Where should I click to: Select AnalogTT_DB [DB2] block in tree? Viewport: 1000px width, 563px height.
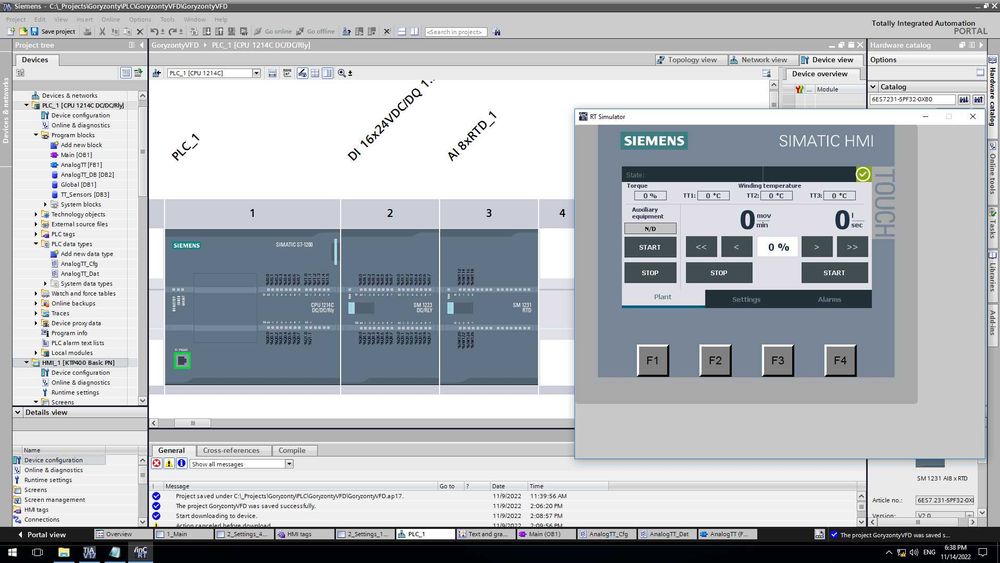coord(87,175)
